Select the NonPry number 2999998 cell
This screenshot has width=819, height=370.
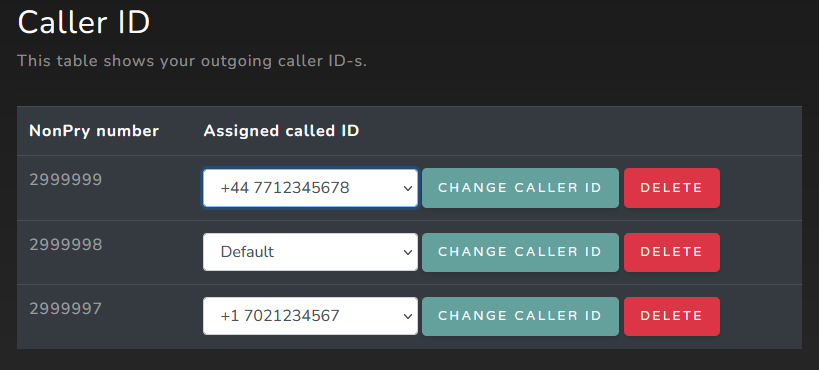point(66,245)
